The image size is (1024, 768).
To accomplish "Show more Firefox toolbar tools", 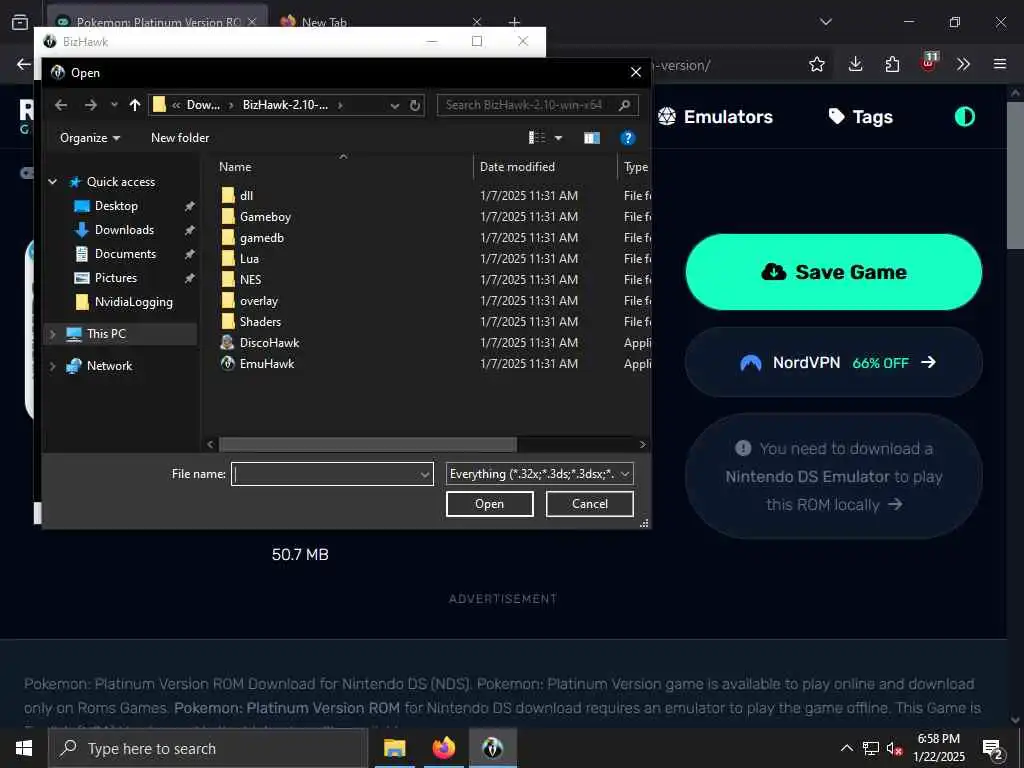I will pyautogui.click(x=963, y=64).
